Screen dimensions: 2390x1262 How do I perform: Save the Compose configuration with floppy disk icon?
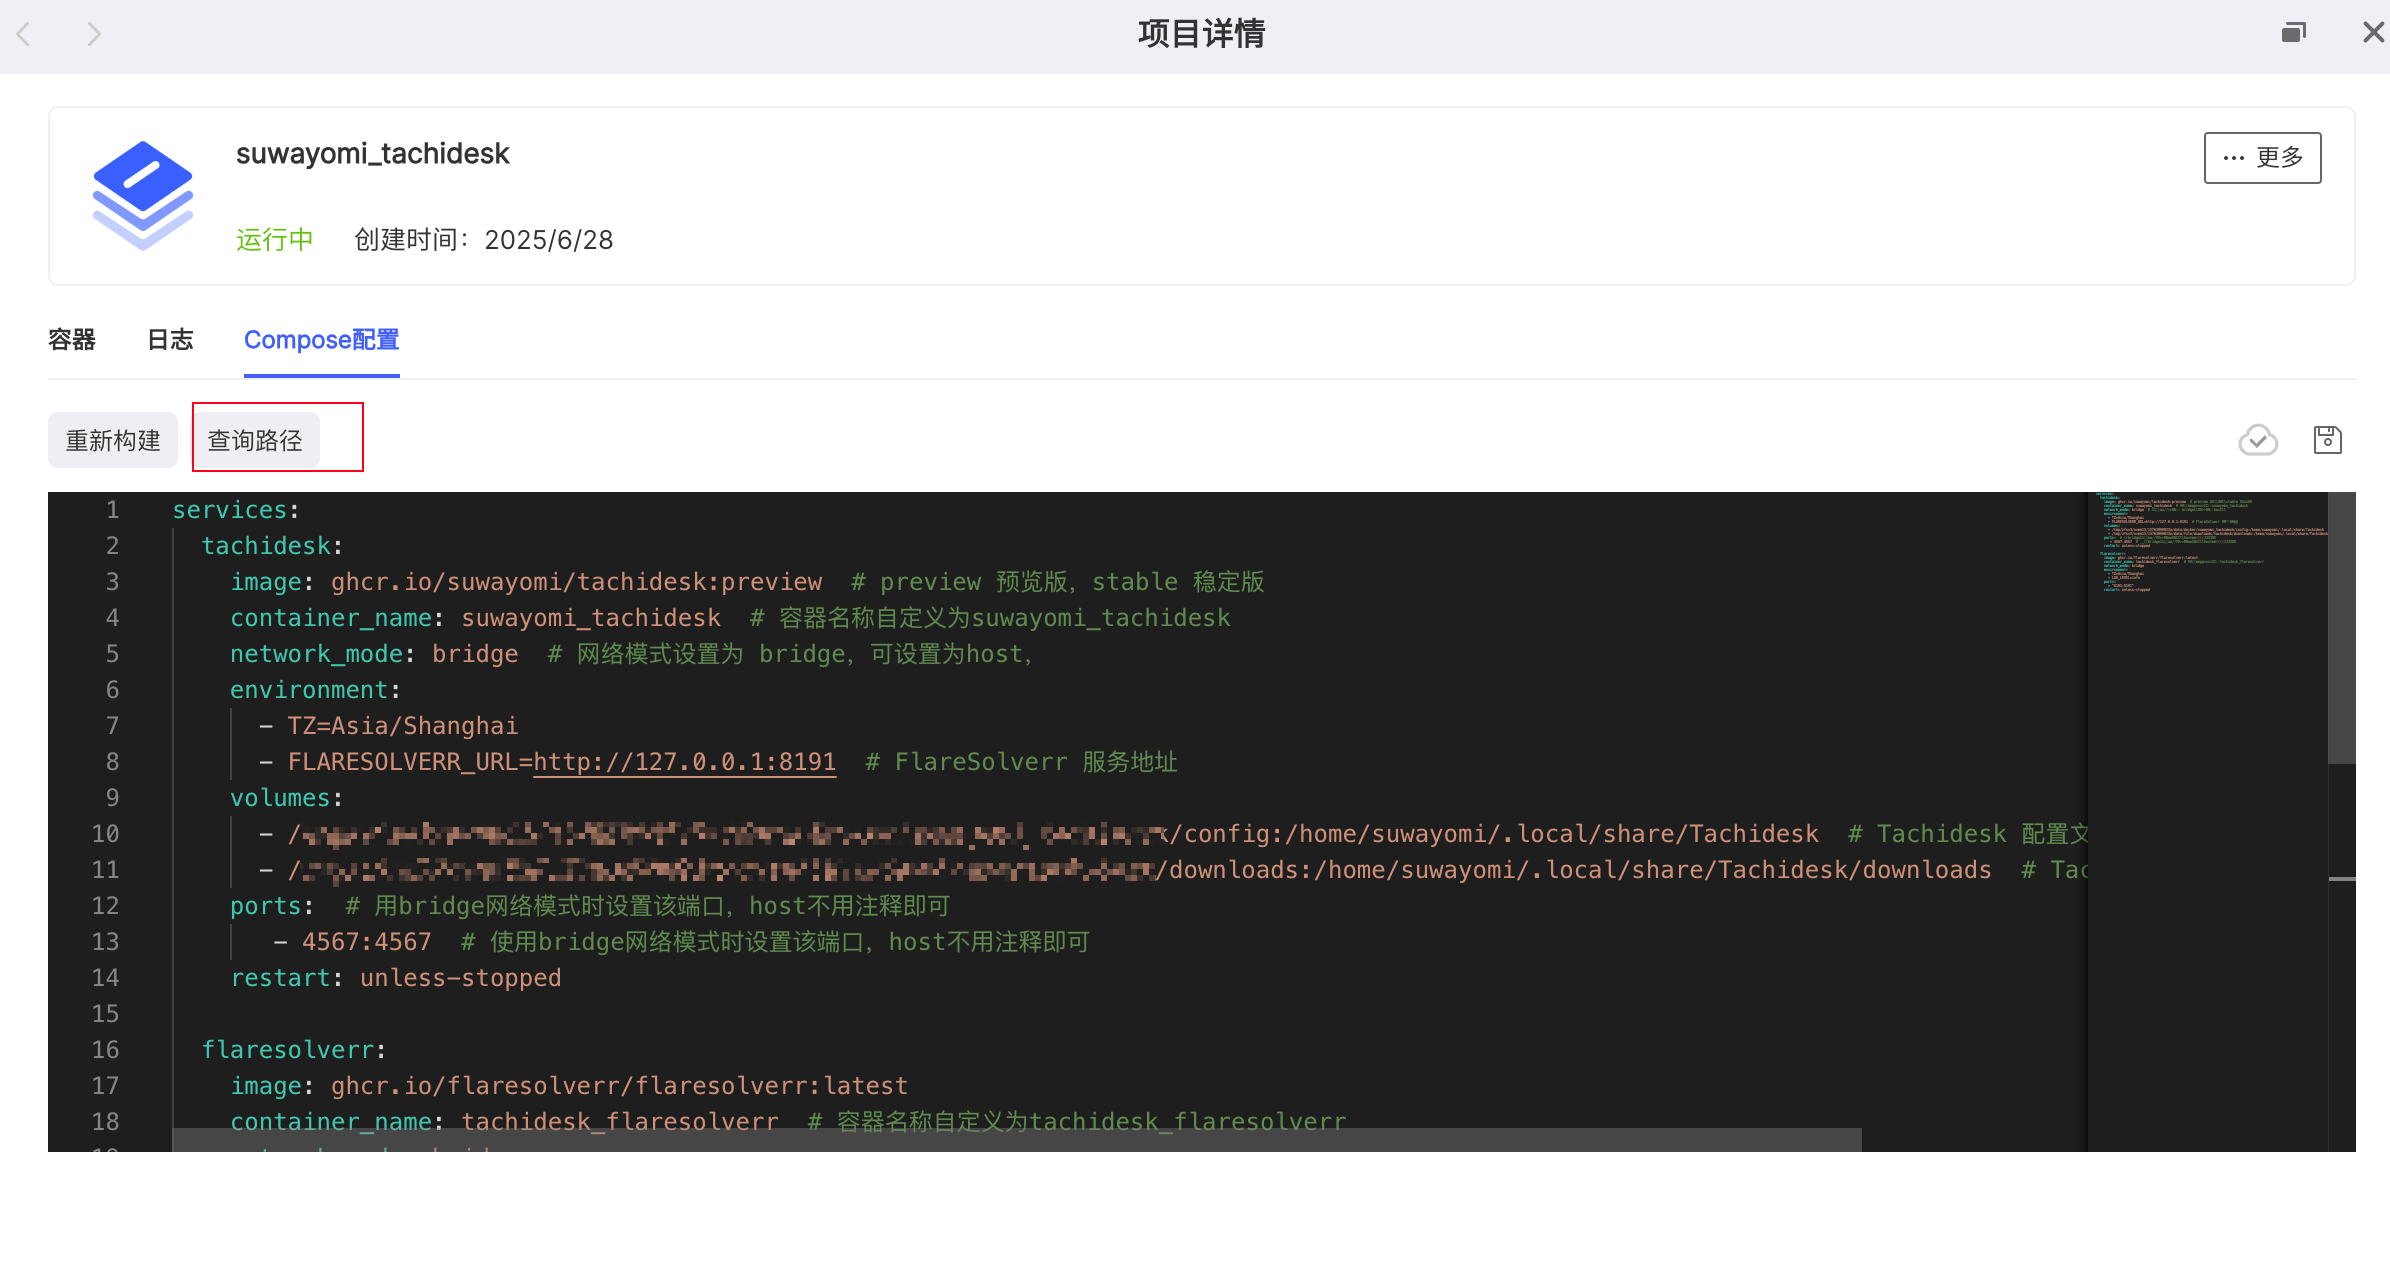2327,439
